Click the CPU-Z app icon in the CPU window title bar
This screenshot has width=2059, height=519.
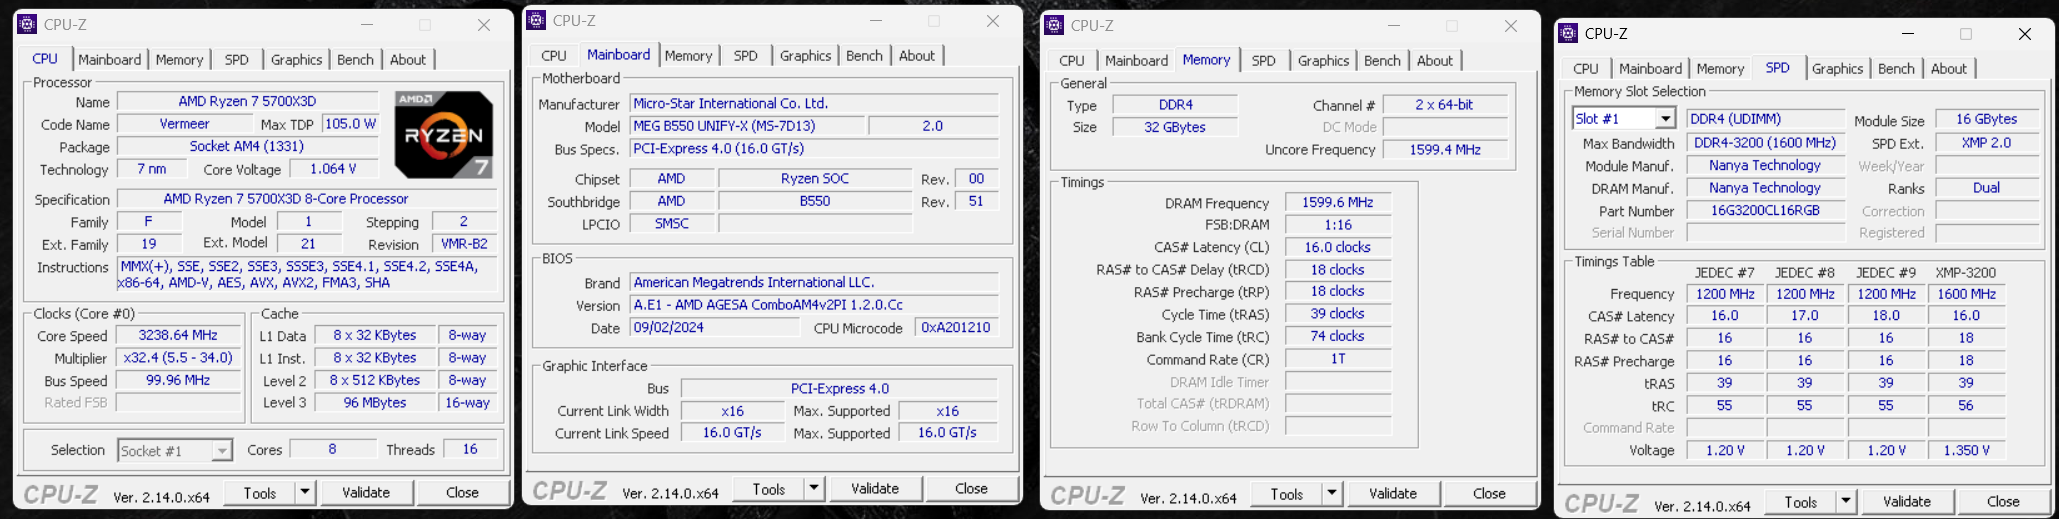[x=28, y=24]
